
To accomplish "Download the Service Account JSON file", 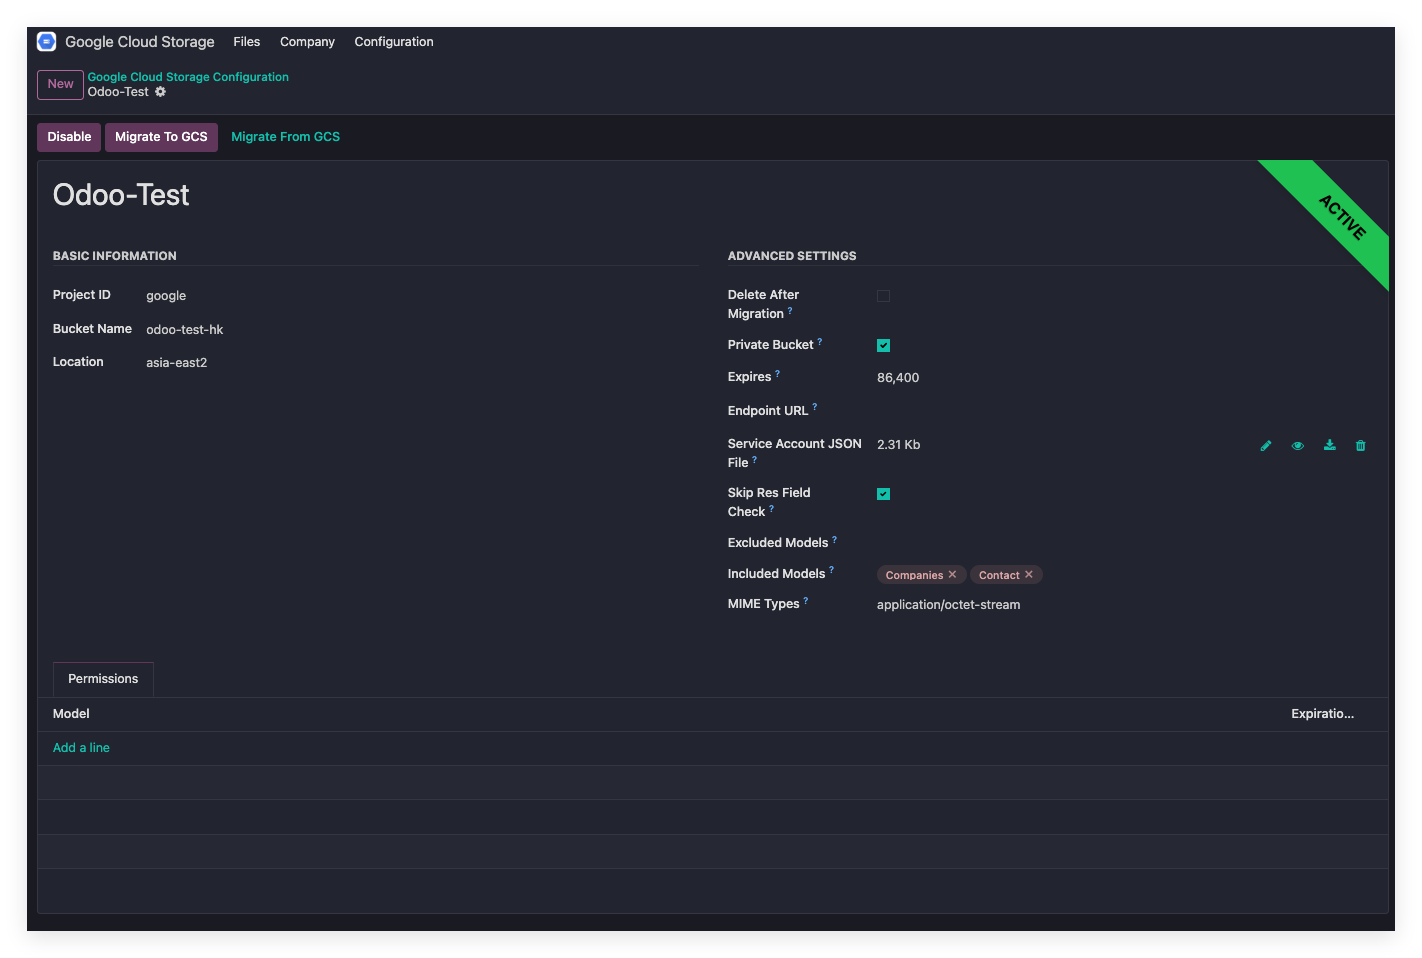I will 1329,446.
